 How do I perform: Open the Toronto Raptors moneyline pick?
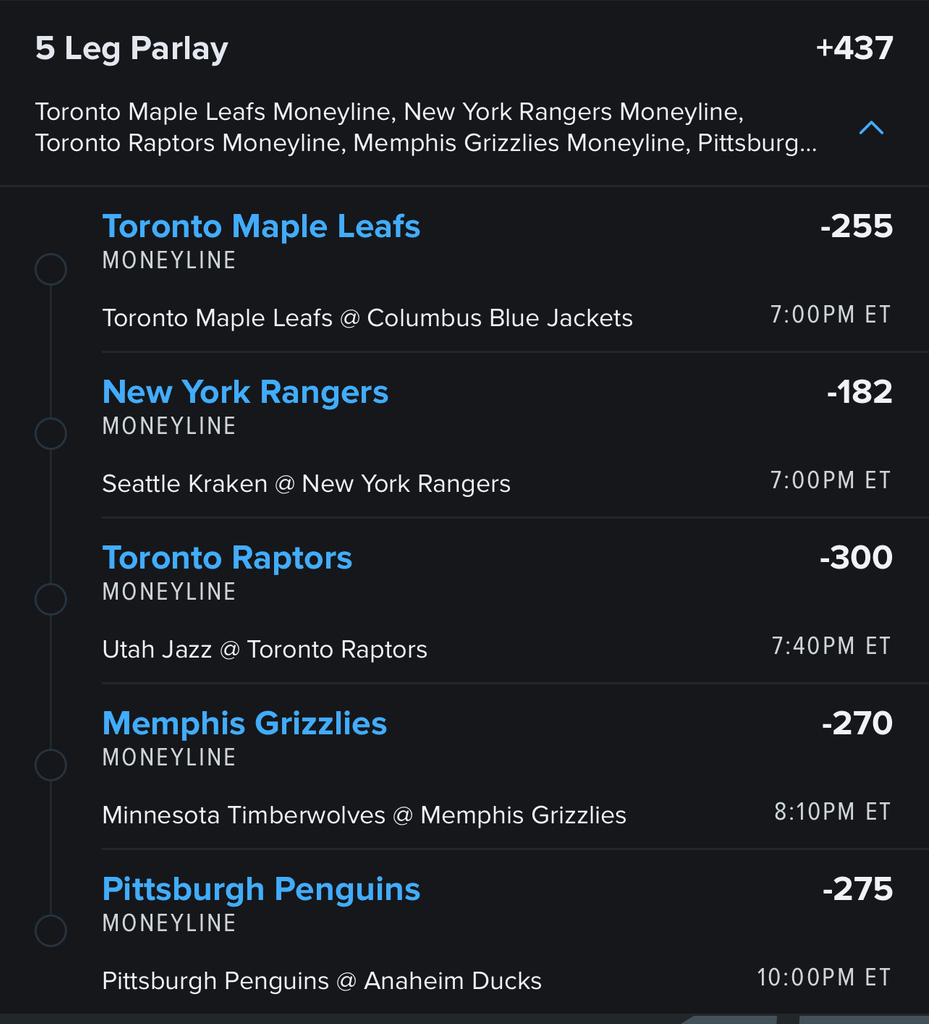click(x=227, y=558)
